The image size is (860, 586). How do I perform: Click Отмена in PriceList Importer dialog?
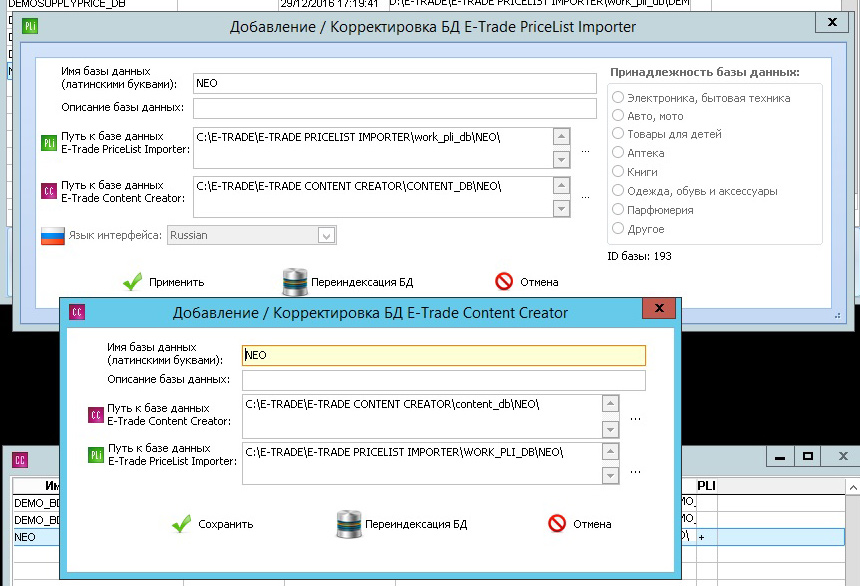click(527, 282)
